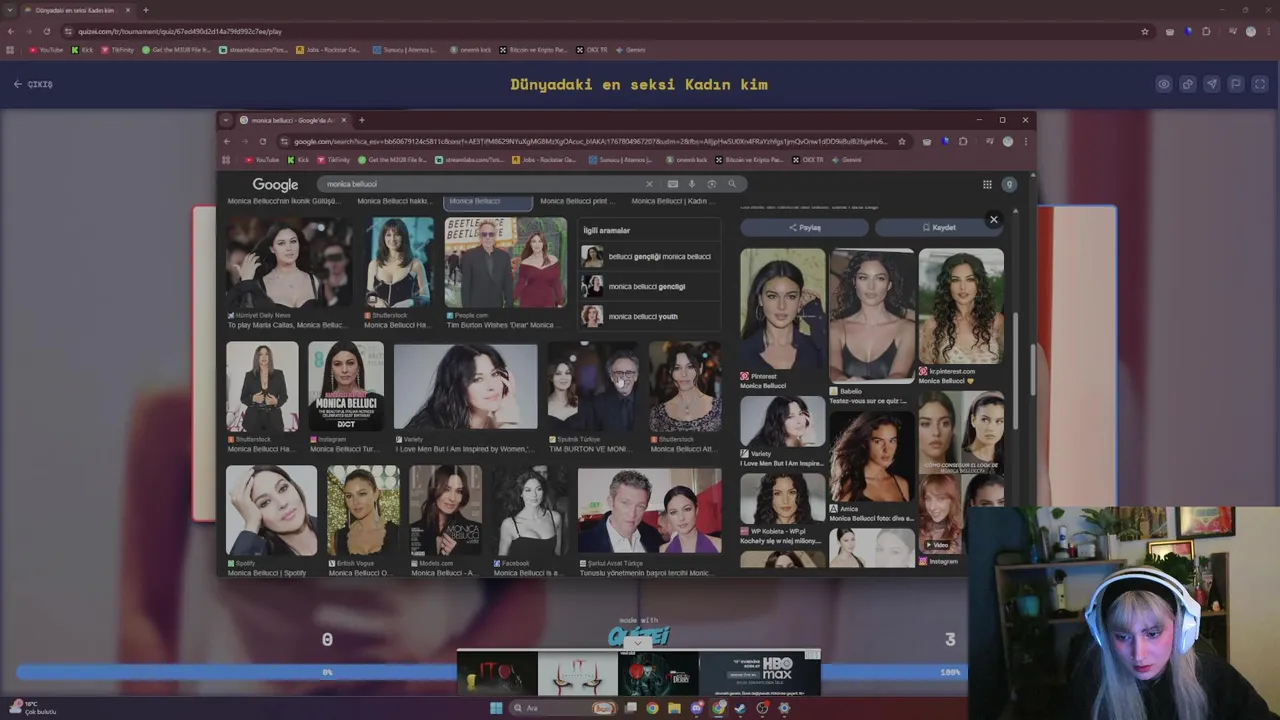Open the Windows Start menu
This screenshot has height=720, width=1280.
[495, 708]
